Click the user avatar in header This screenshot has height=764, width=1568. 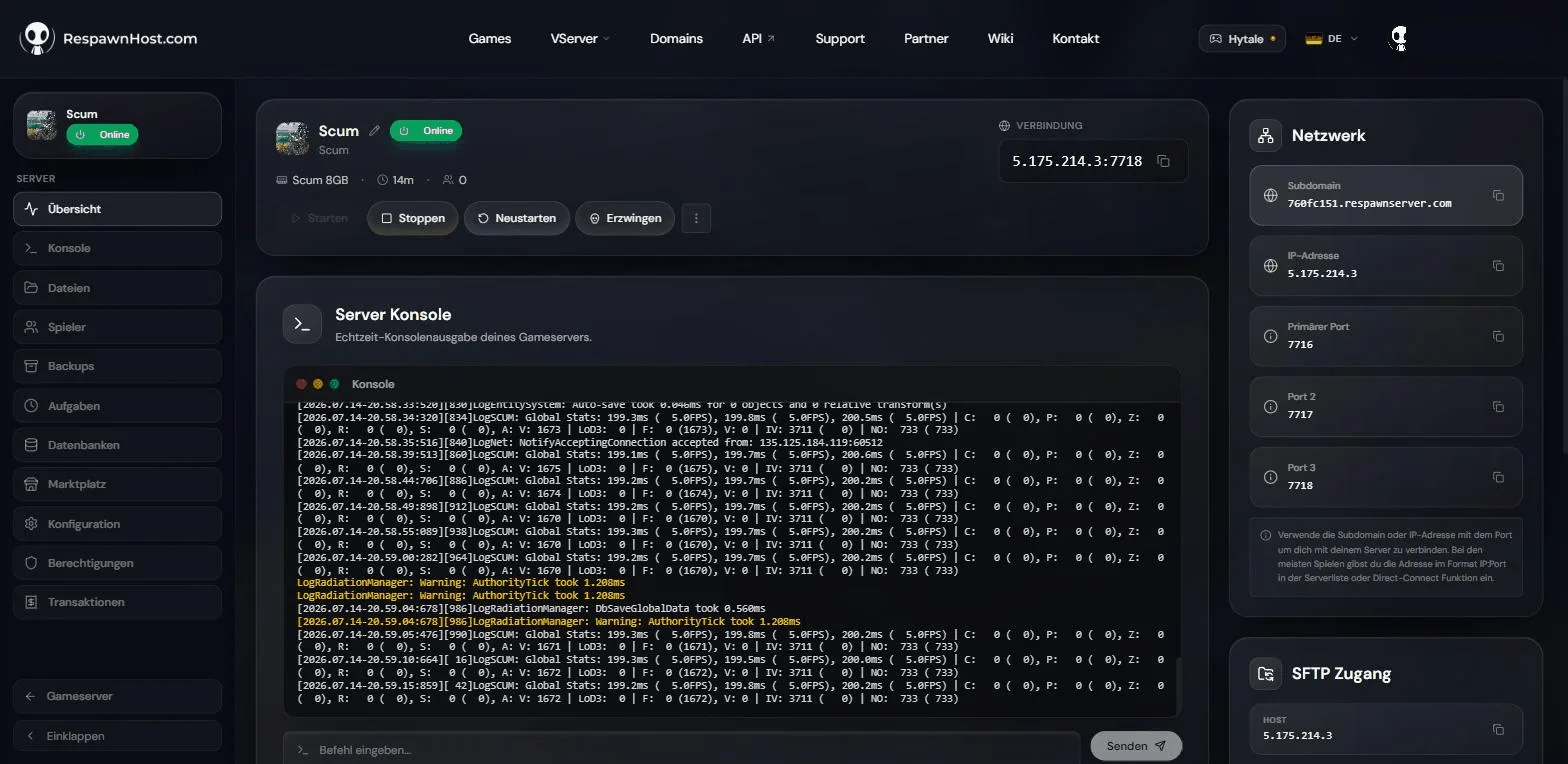point(1399,39)
